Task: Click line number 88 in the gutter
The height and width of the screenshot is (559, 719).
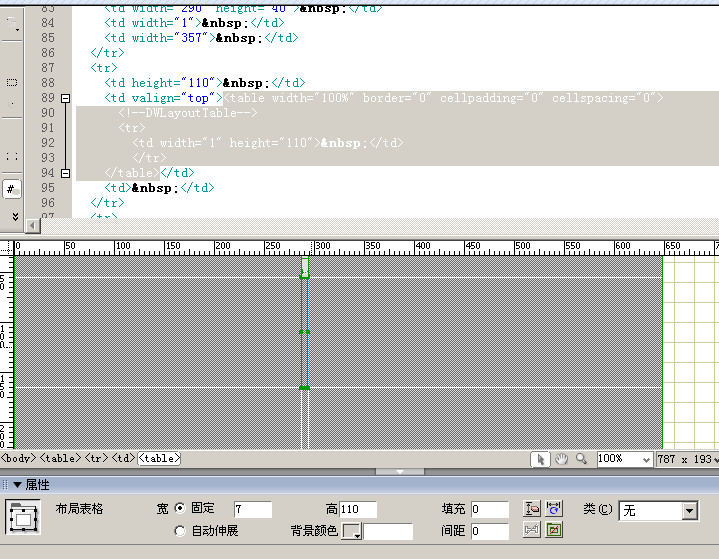Action: (x=48, y=83)
